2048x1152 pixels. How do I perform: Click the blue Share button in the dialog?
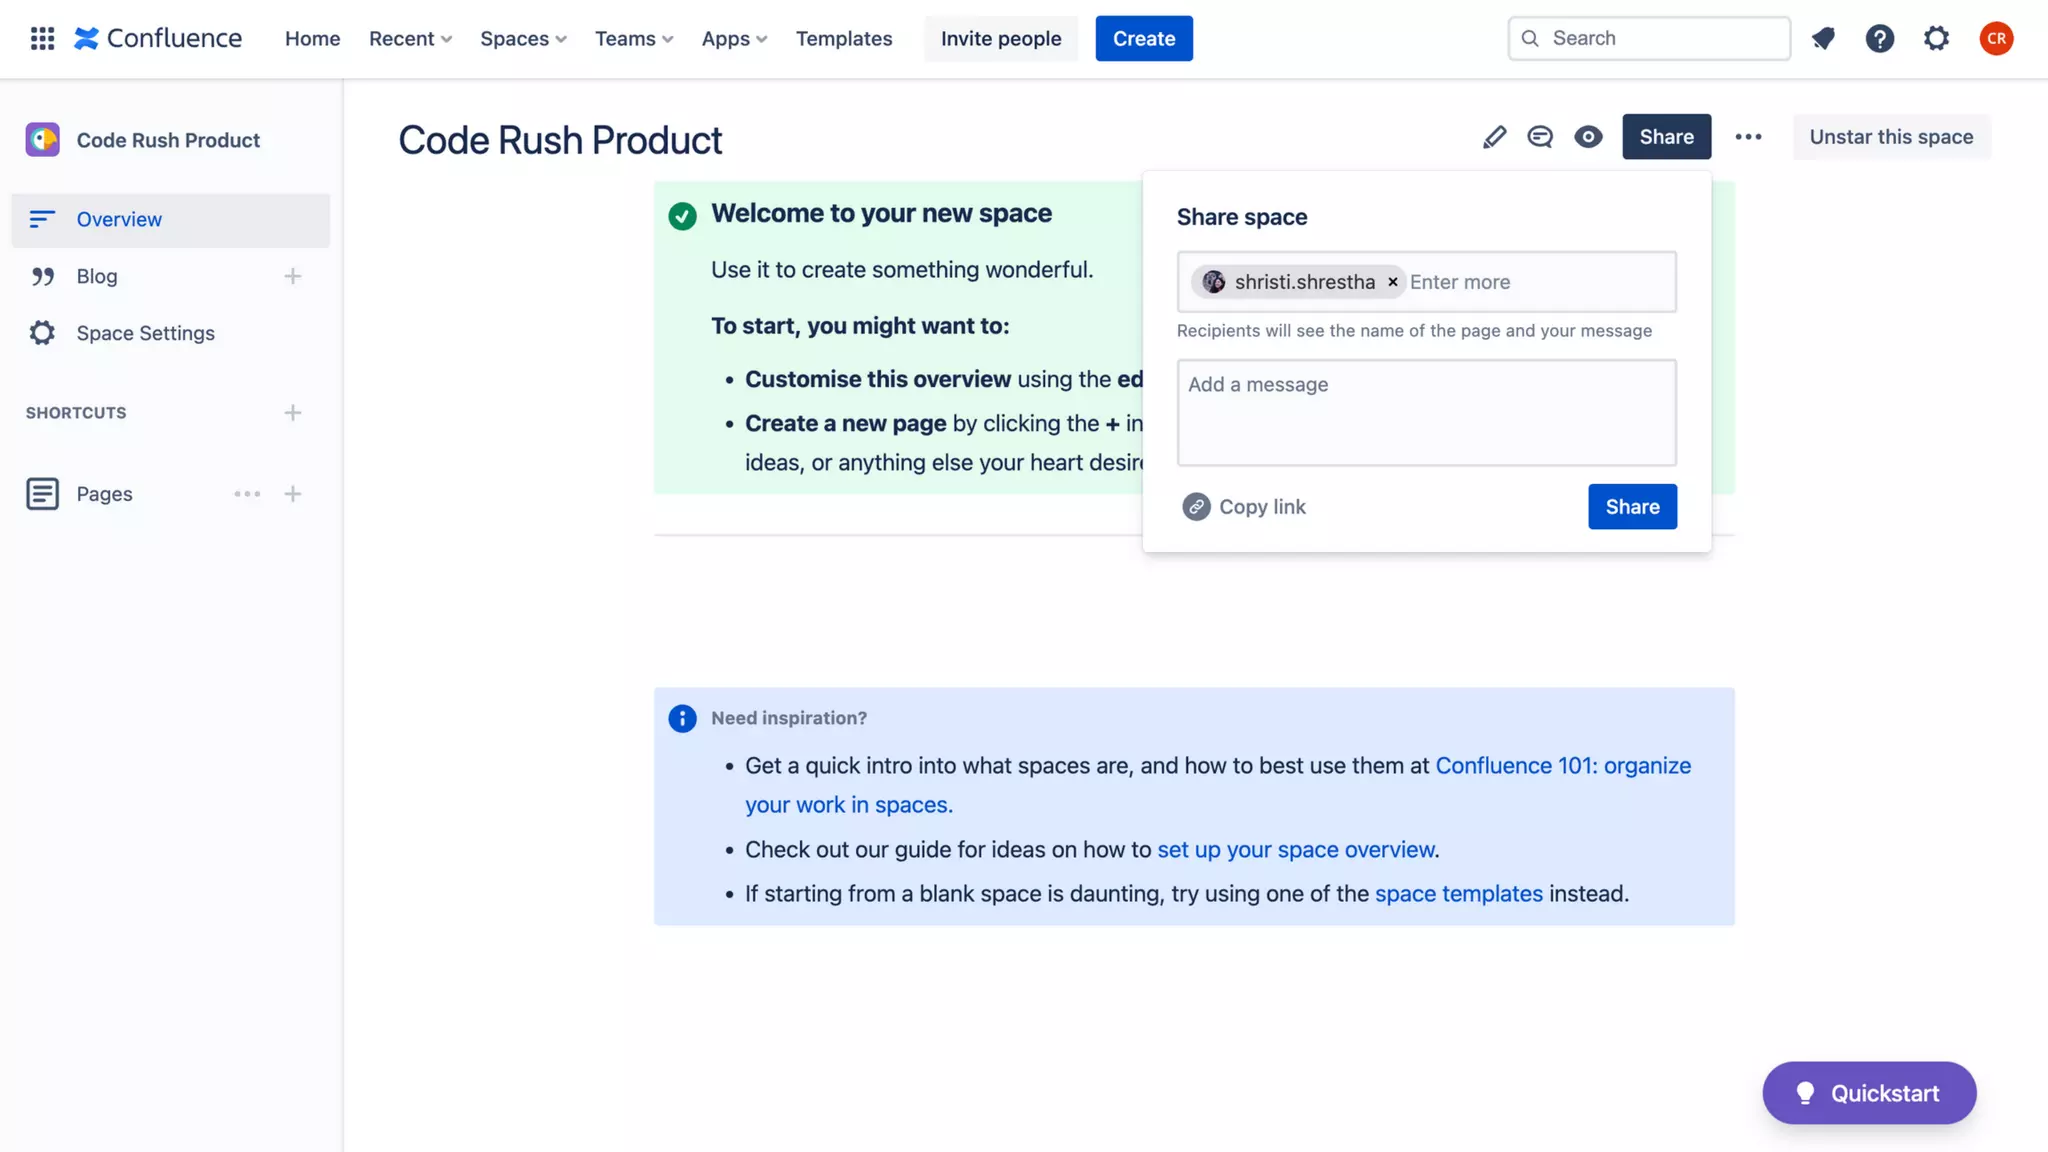click(x=1632, y=507)
